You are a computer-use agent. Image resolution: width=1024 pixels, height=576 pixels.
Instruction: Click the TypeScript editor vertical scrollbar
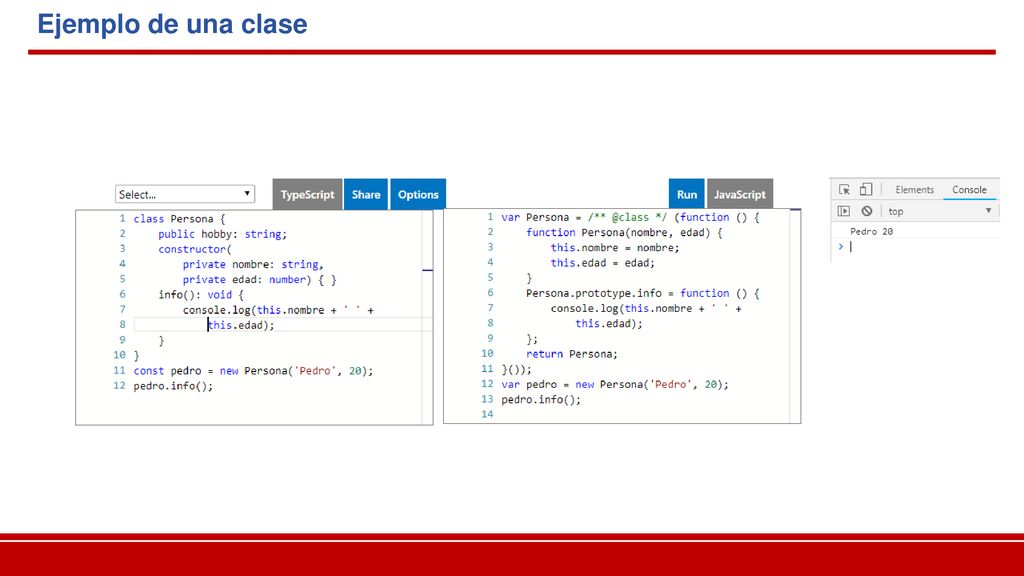coord(427,317)
